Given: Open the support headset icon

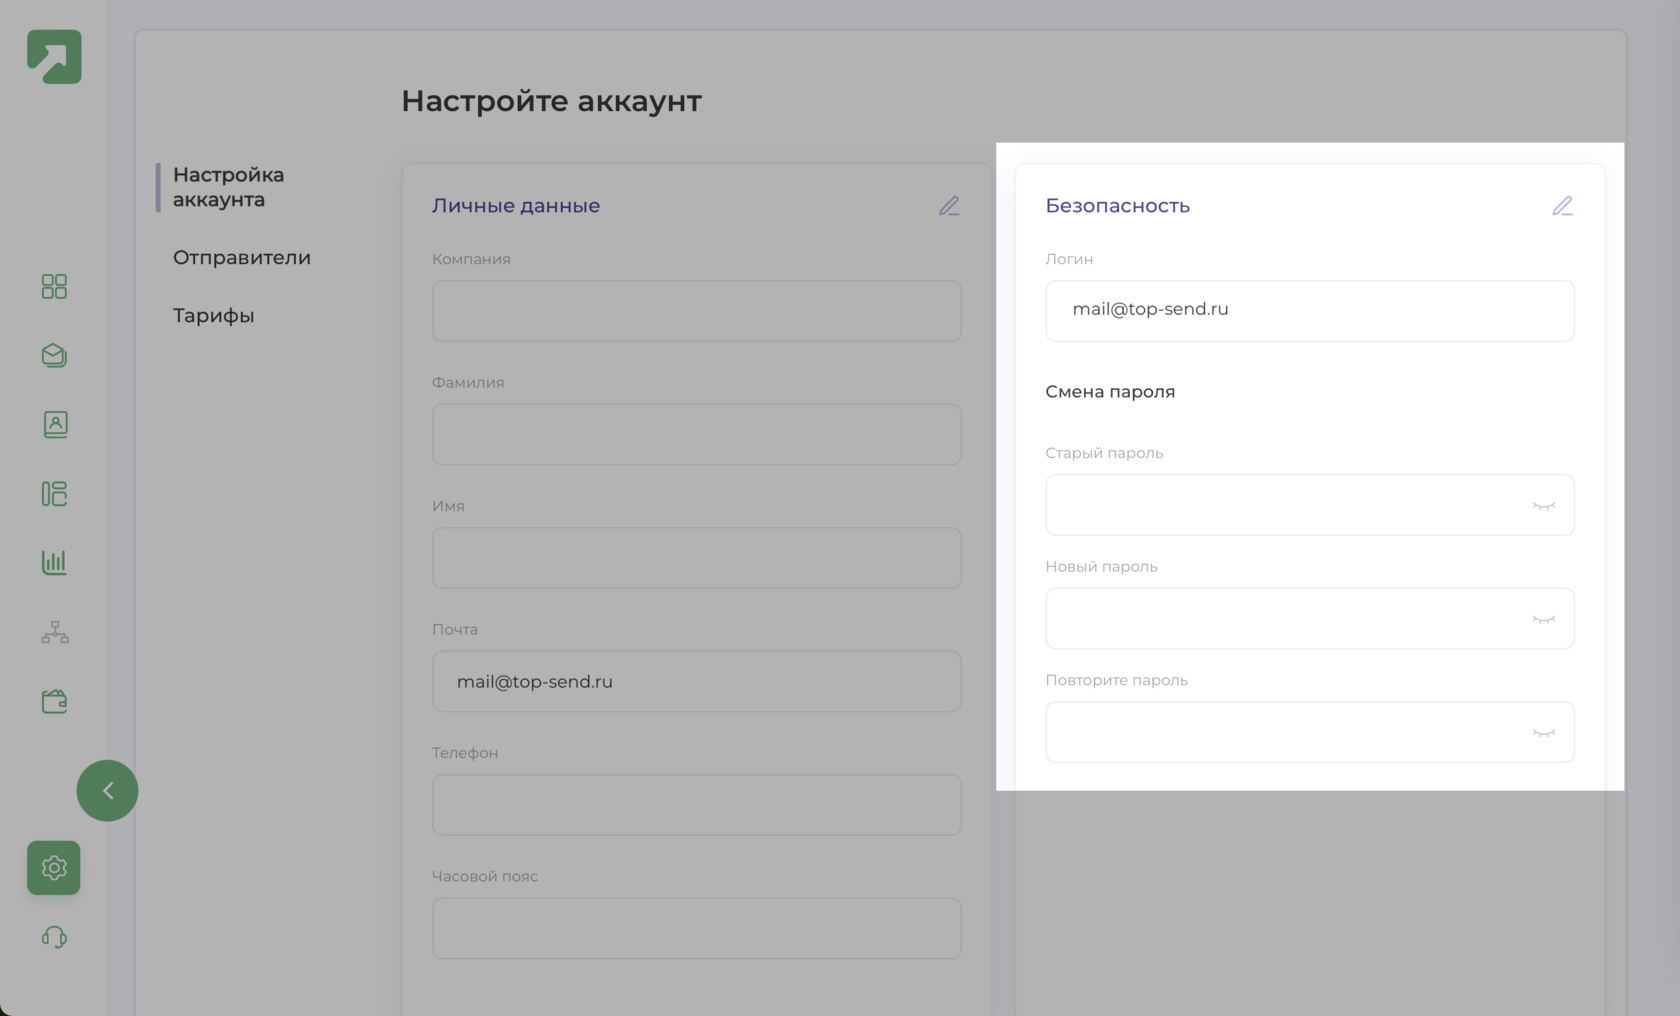Looking at the screenshot, I should (54, 937).
